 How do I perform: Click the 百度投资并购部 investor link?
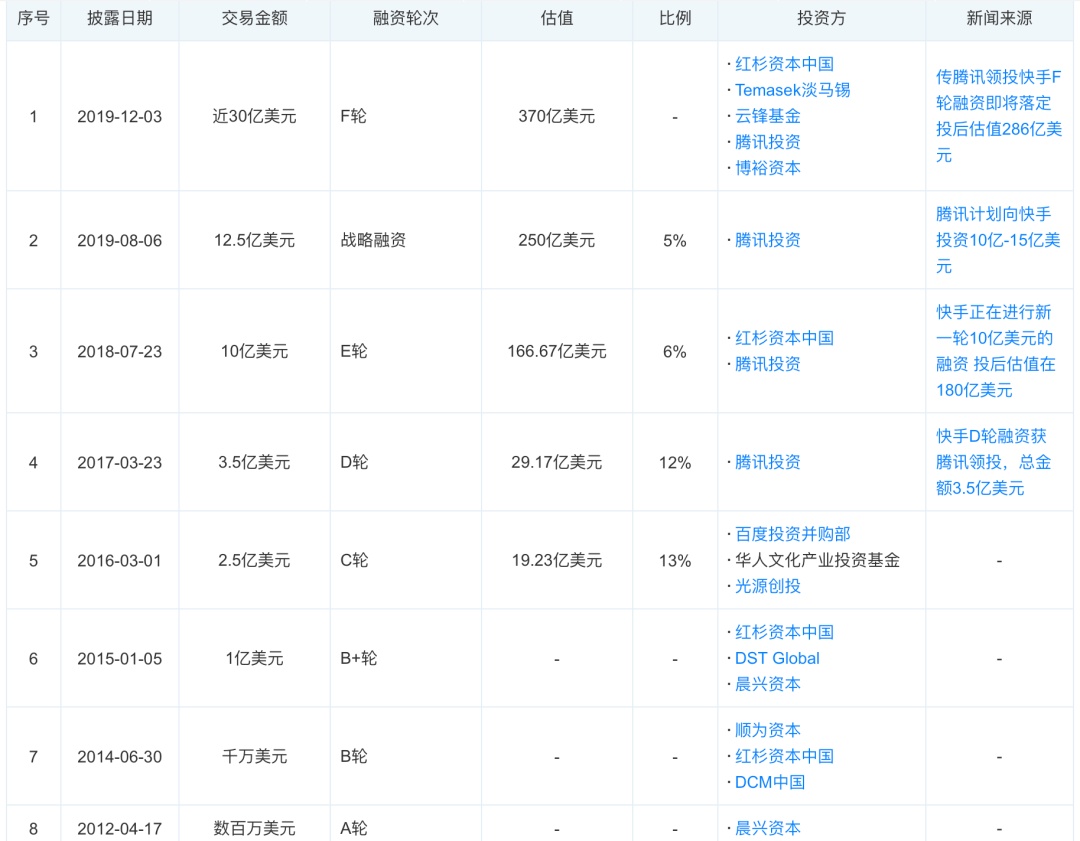point(792,534)
